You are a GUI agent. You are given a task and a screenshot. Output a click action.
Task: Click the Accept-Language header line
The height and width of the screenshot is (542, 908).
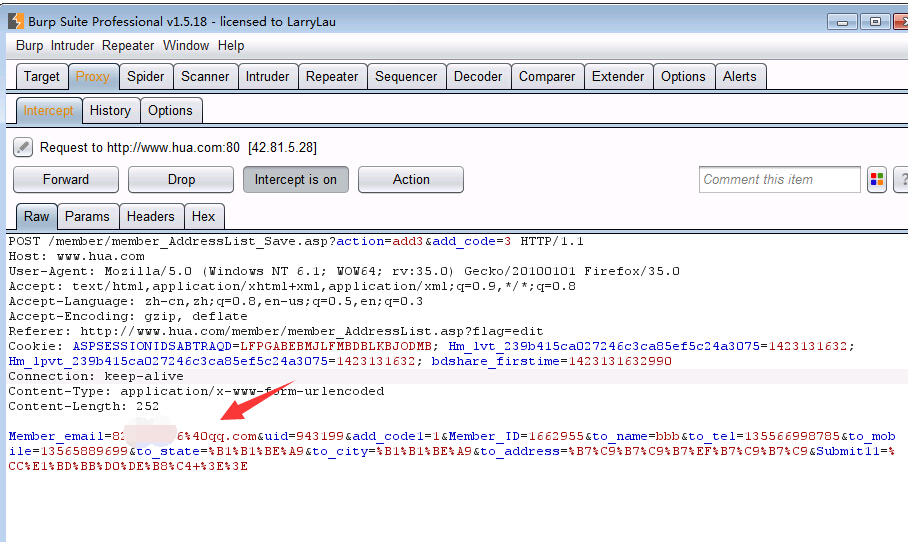[215, 302]
